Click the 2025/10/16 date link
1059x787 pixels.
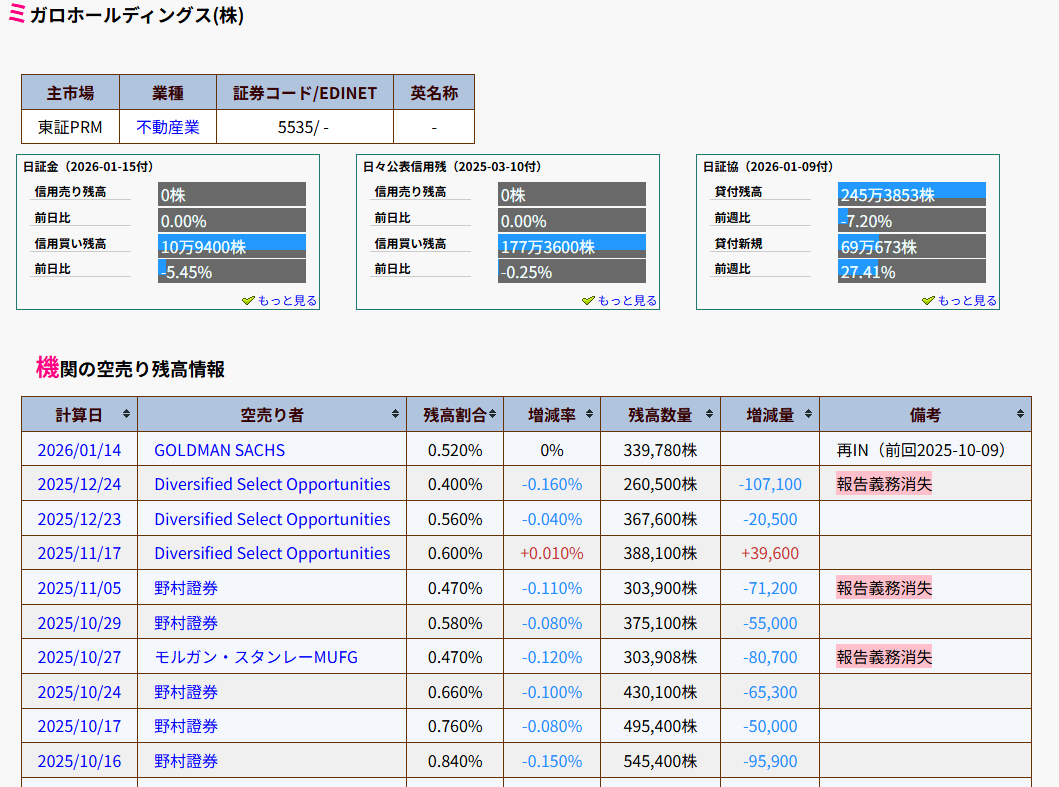pos(79,761)
